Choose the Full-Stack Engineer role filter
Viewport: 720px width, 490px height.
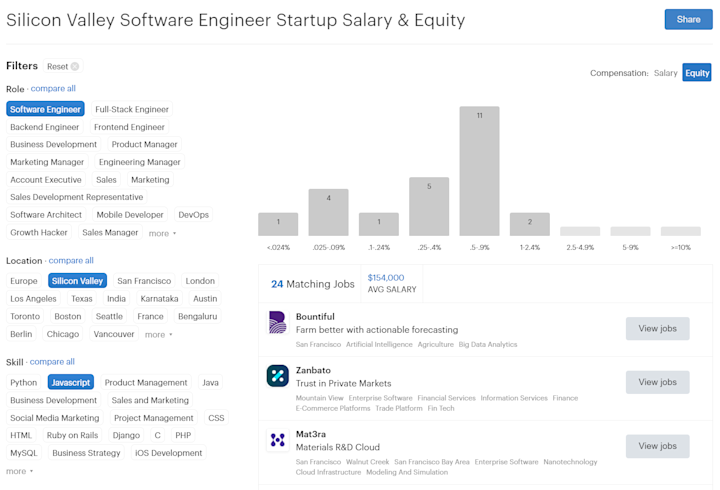pyautogui.click(x=132, y=109)
